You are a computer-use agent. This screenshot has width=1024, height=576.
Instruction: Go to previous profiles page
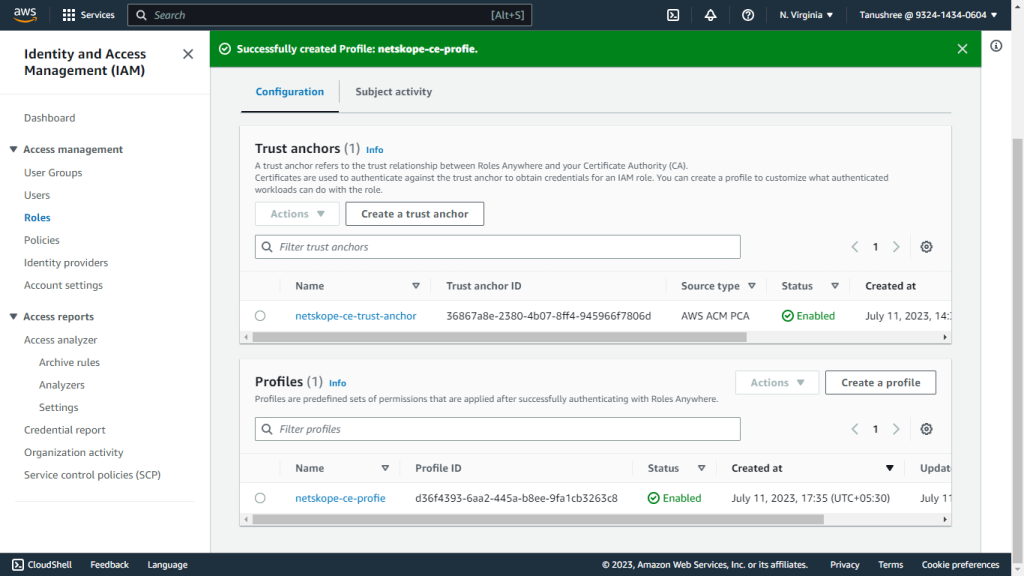(x=855, y=429)
